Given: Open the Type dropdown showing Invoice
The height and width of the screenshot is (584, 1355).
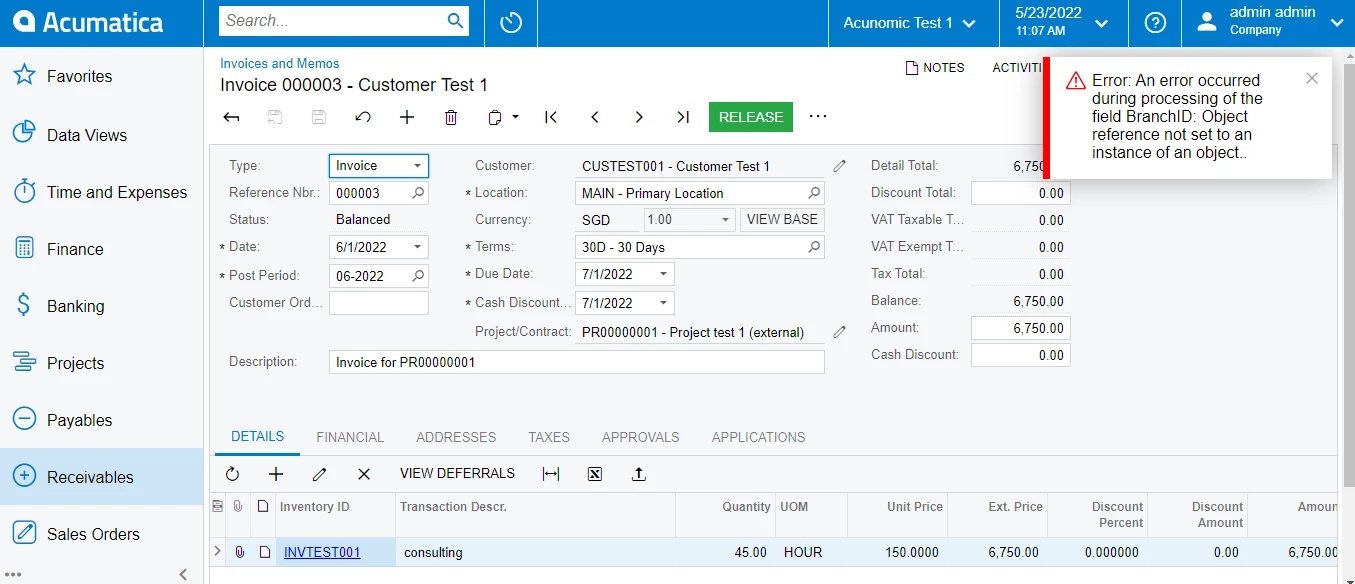Looking at the screenshot, I should 379,166.
